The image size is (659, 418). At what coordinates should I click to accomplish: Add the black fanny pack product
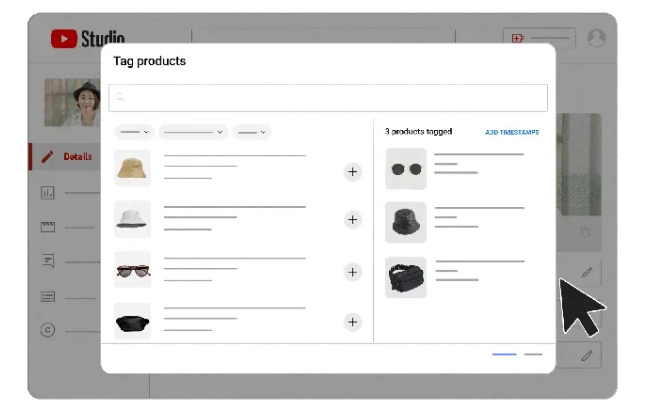352,321
